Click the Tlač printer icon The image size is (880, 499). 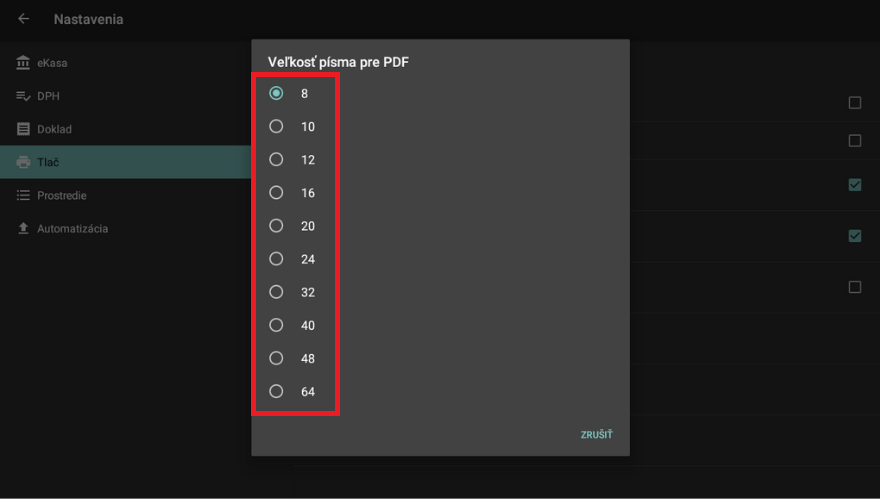click(x=23, y=162)
